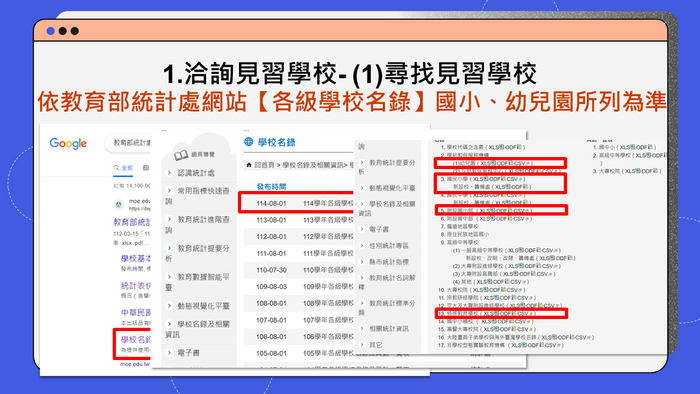Select the 108-08-01 release row
Image resolution: width=700 pixels, height=394 pixels.
pos(298,303)
